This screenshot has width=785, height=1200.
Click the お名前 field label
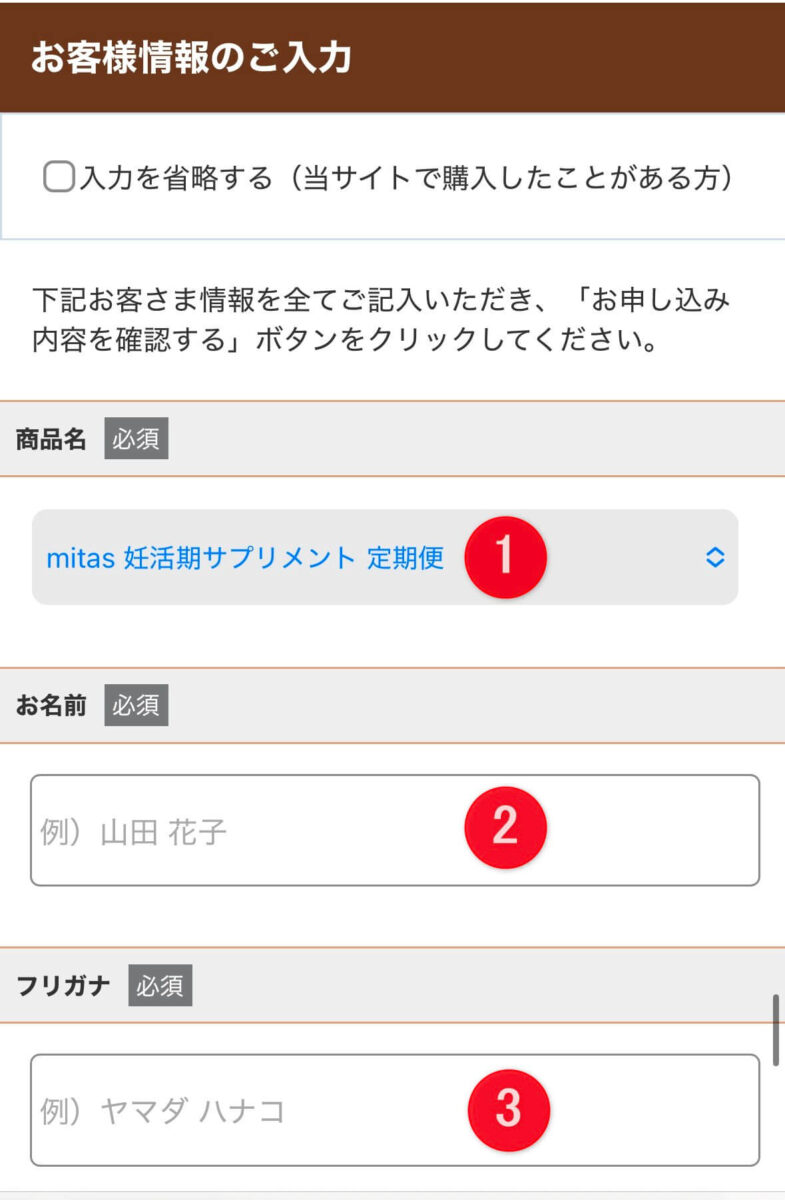52,706
